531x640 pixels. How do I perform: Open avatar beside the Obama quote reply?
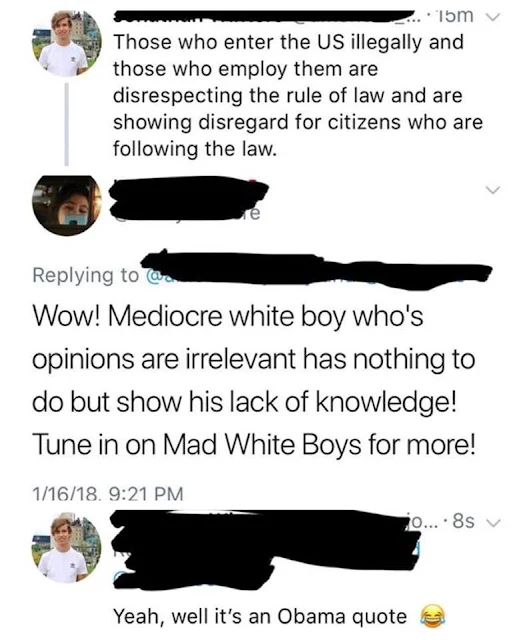(67, 548)
